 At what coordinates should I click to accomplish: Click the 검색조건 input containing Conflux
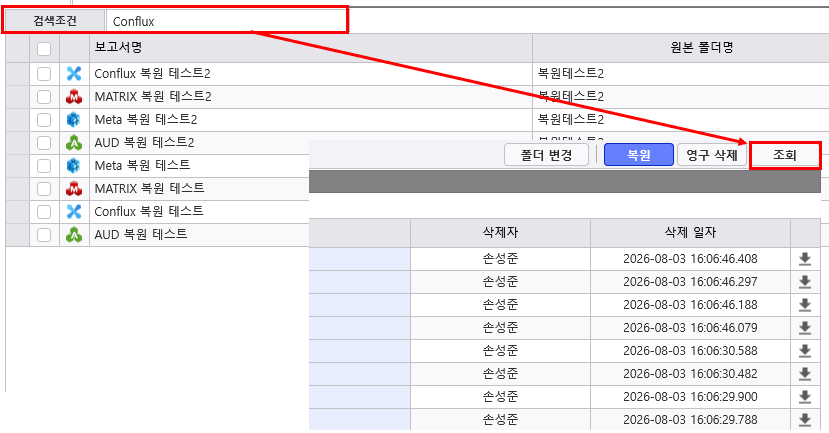click(x=226, y=21)
